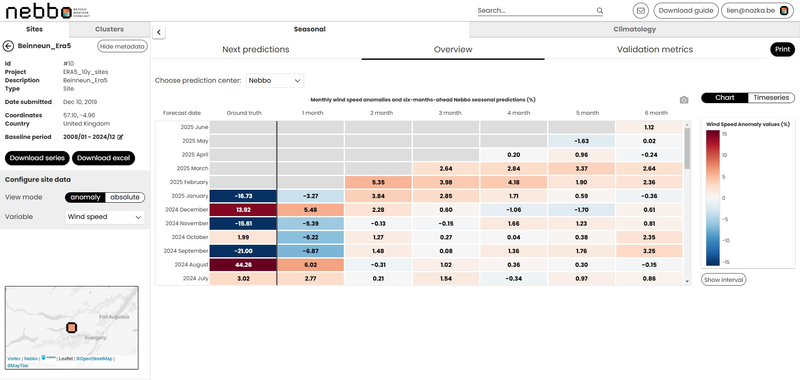This screenshot has height=380, width=800.
Task: Switch to the Climatology tab
Action: click(x=634, y=30)
